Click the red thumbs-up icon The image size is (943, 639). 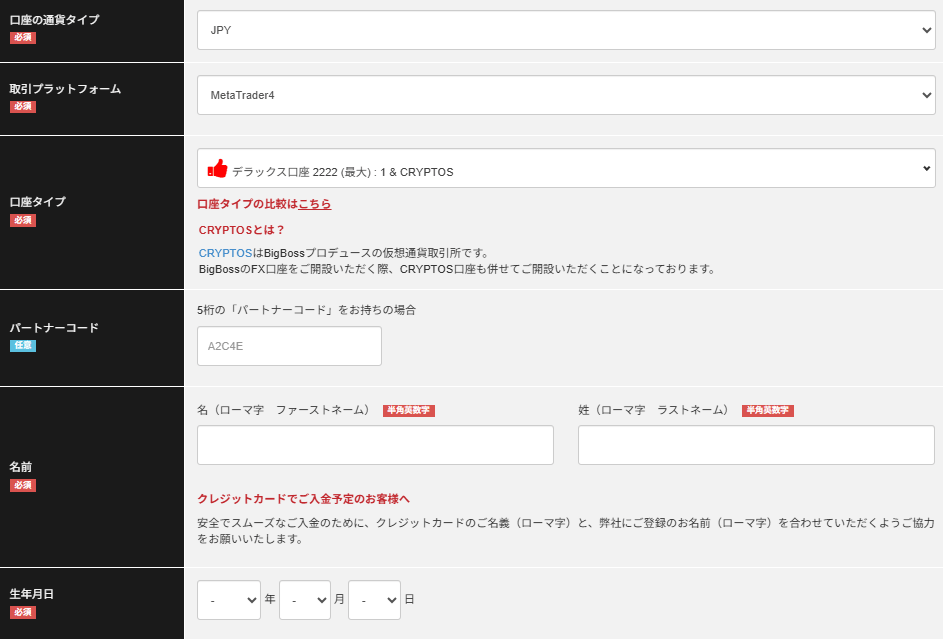[217, 169]
